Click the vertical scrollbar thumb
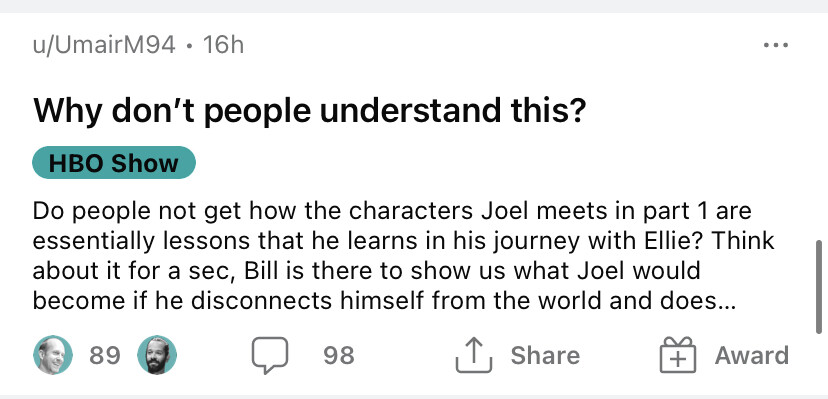828x399 pixels. tap(819, 287)
